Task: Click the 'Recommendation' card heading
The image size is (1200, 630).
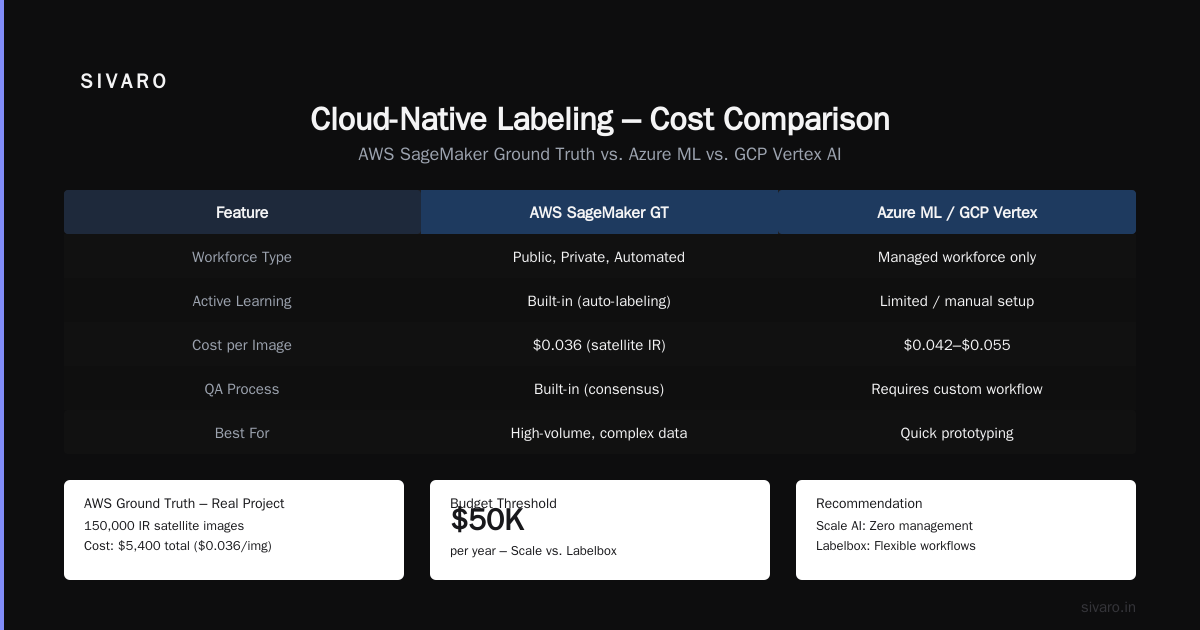Action: (x=869, y=503)
